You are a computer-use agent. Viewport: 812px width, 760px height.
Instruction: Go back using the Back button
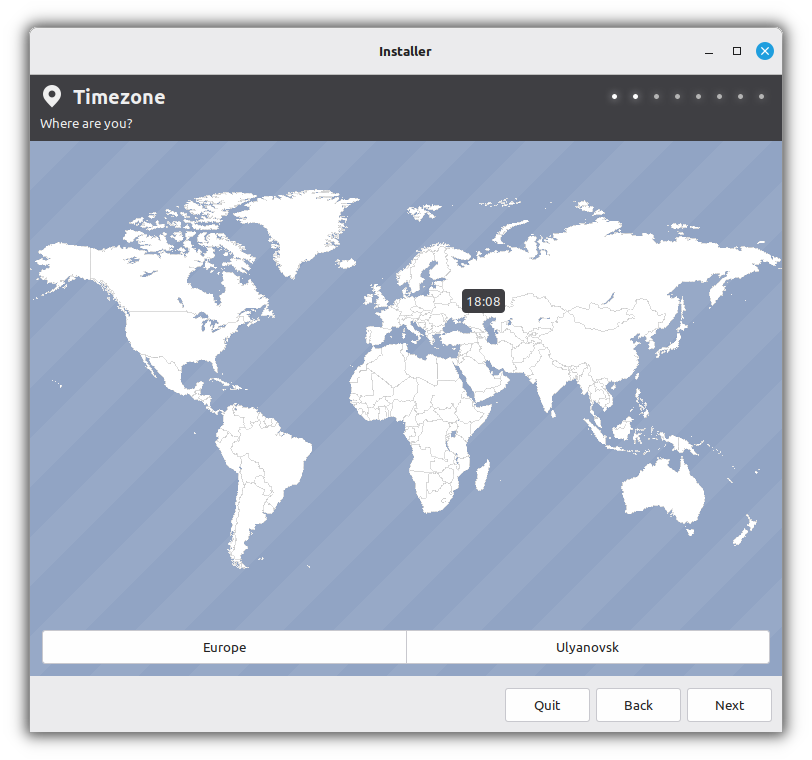click(x=638, y=705)
